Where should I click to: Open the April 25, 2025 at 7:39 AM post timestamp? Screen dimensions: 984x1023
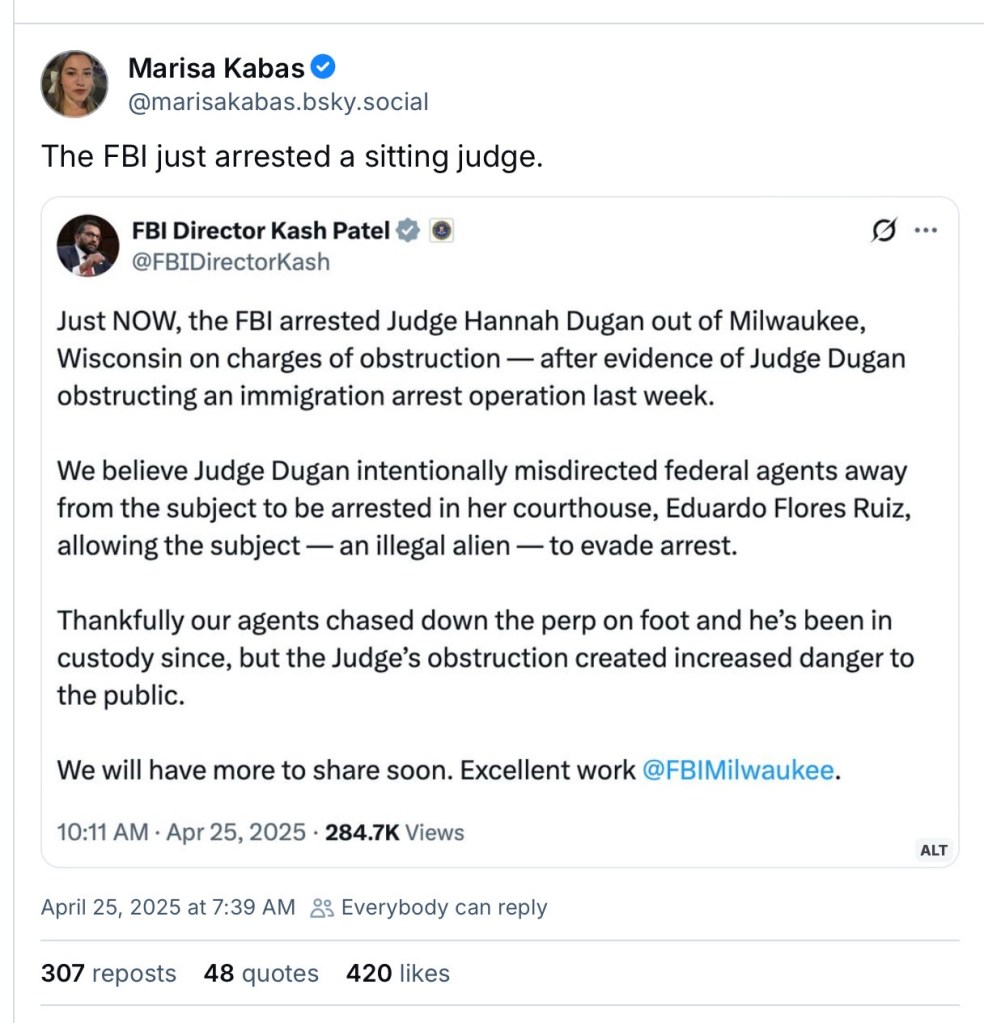point(168,908)
